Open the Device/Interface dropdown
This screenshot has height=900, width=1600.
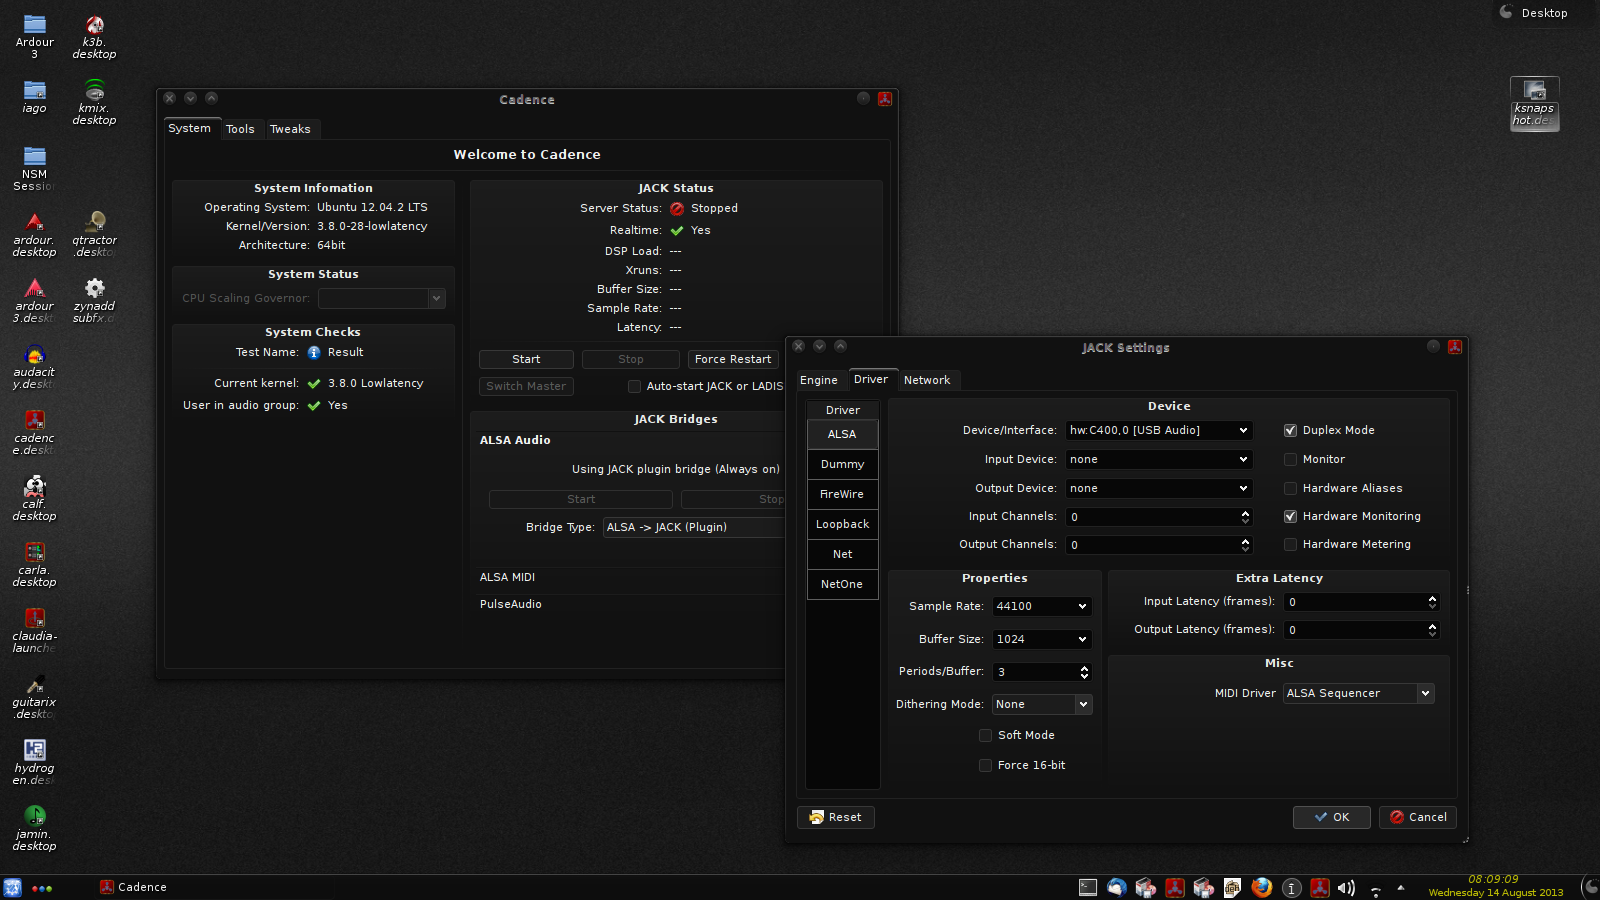(1158, 431)
